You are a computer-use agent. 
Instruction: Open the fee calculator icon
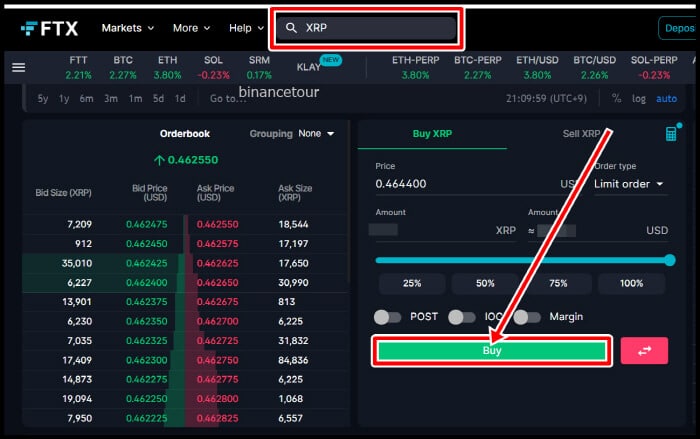[671, 134]
